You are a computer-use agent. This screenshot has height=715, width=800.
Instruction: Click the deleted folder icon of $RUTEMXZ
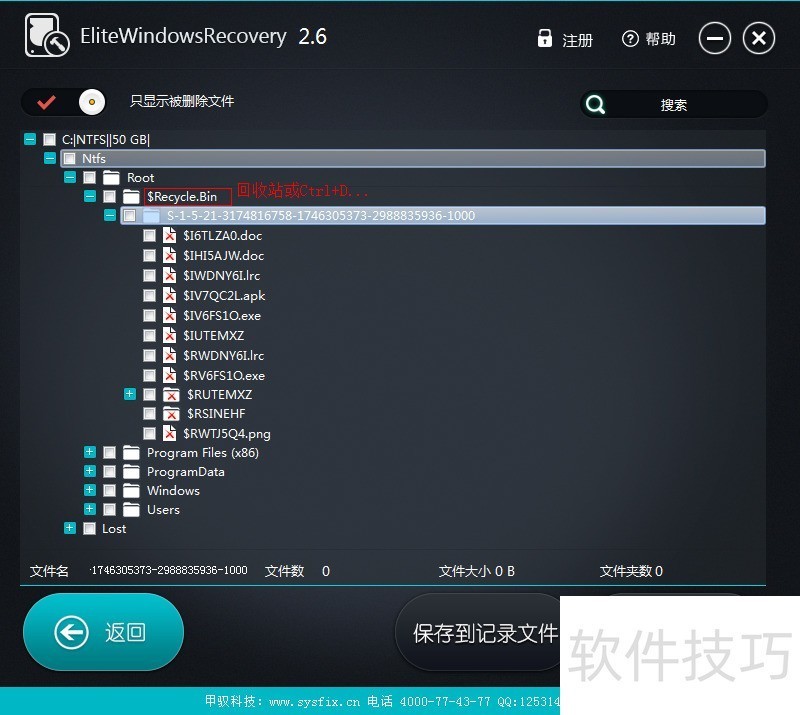(170, 395)
